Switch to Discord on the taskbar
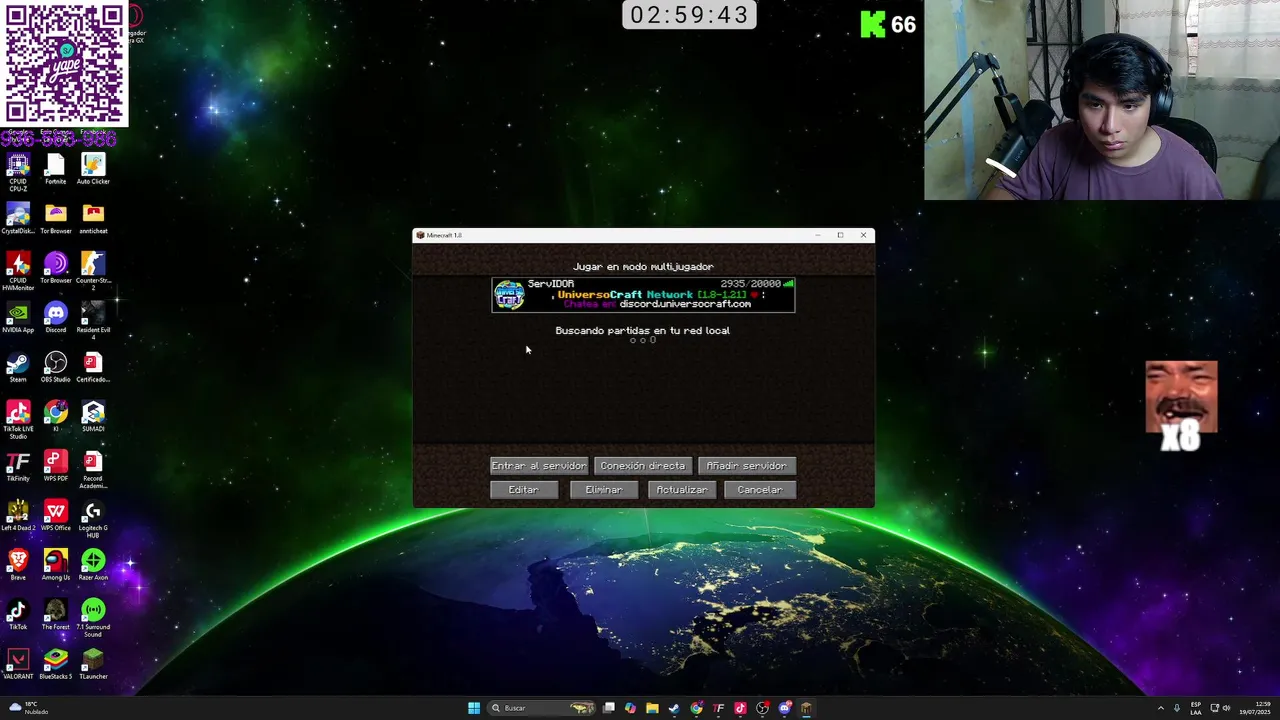Viewport: 1280px width, 720px height. coord(784,708)
